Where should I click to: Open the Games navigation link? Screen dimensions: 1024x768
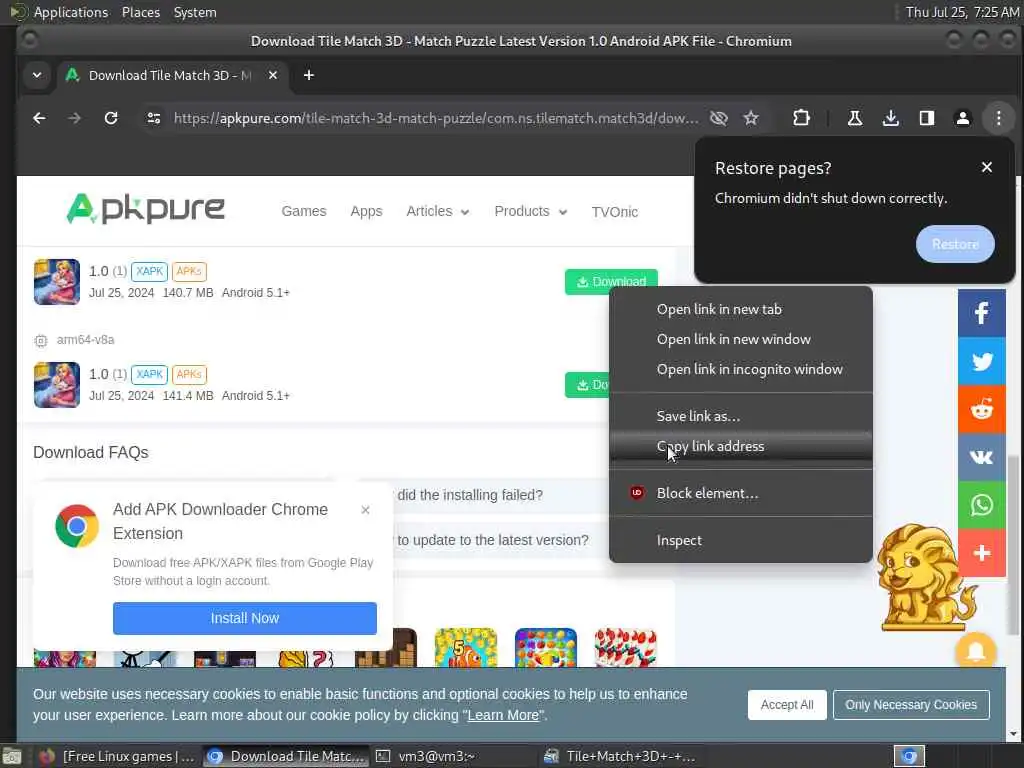304,212
